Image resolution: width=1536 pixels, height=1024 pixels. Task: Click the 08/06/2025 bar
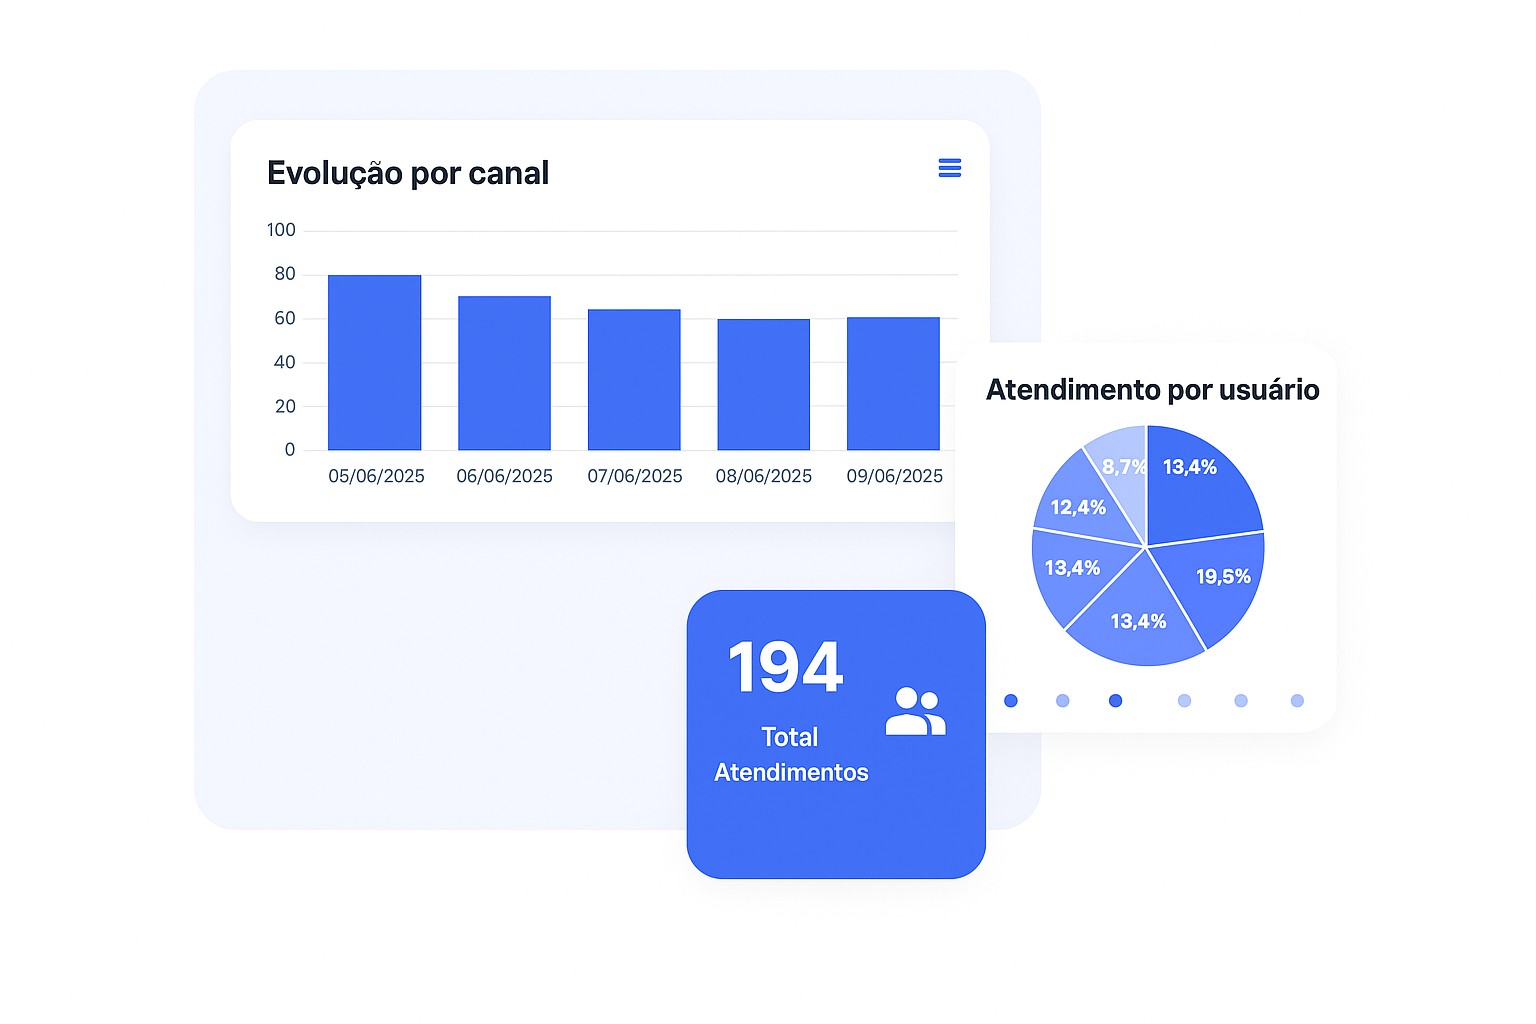(763, 384)
